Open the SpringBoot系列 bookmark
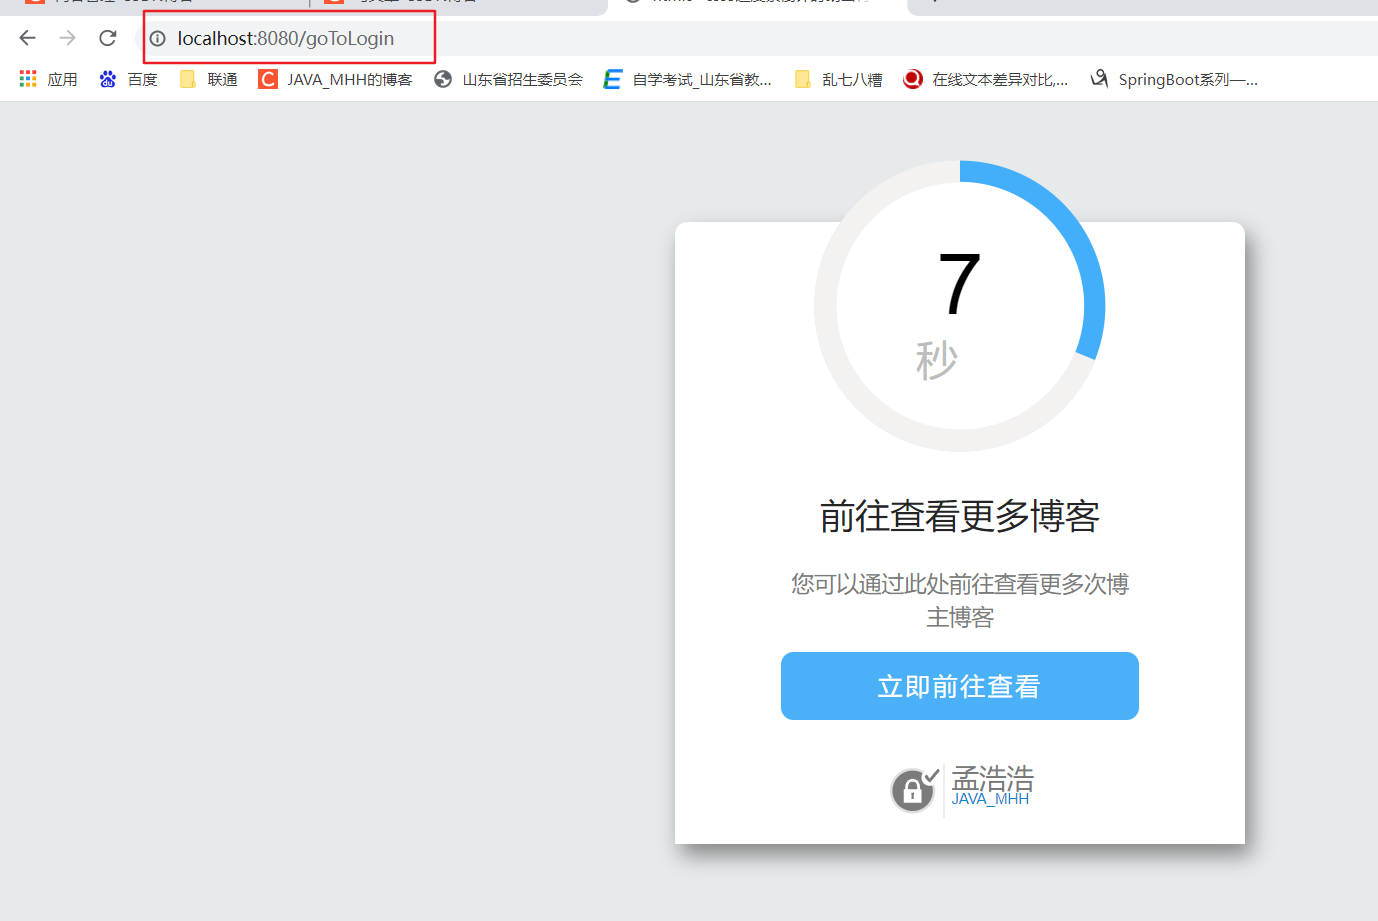 (x=1174, y=78)
